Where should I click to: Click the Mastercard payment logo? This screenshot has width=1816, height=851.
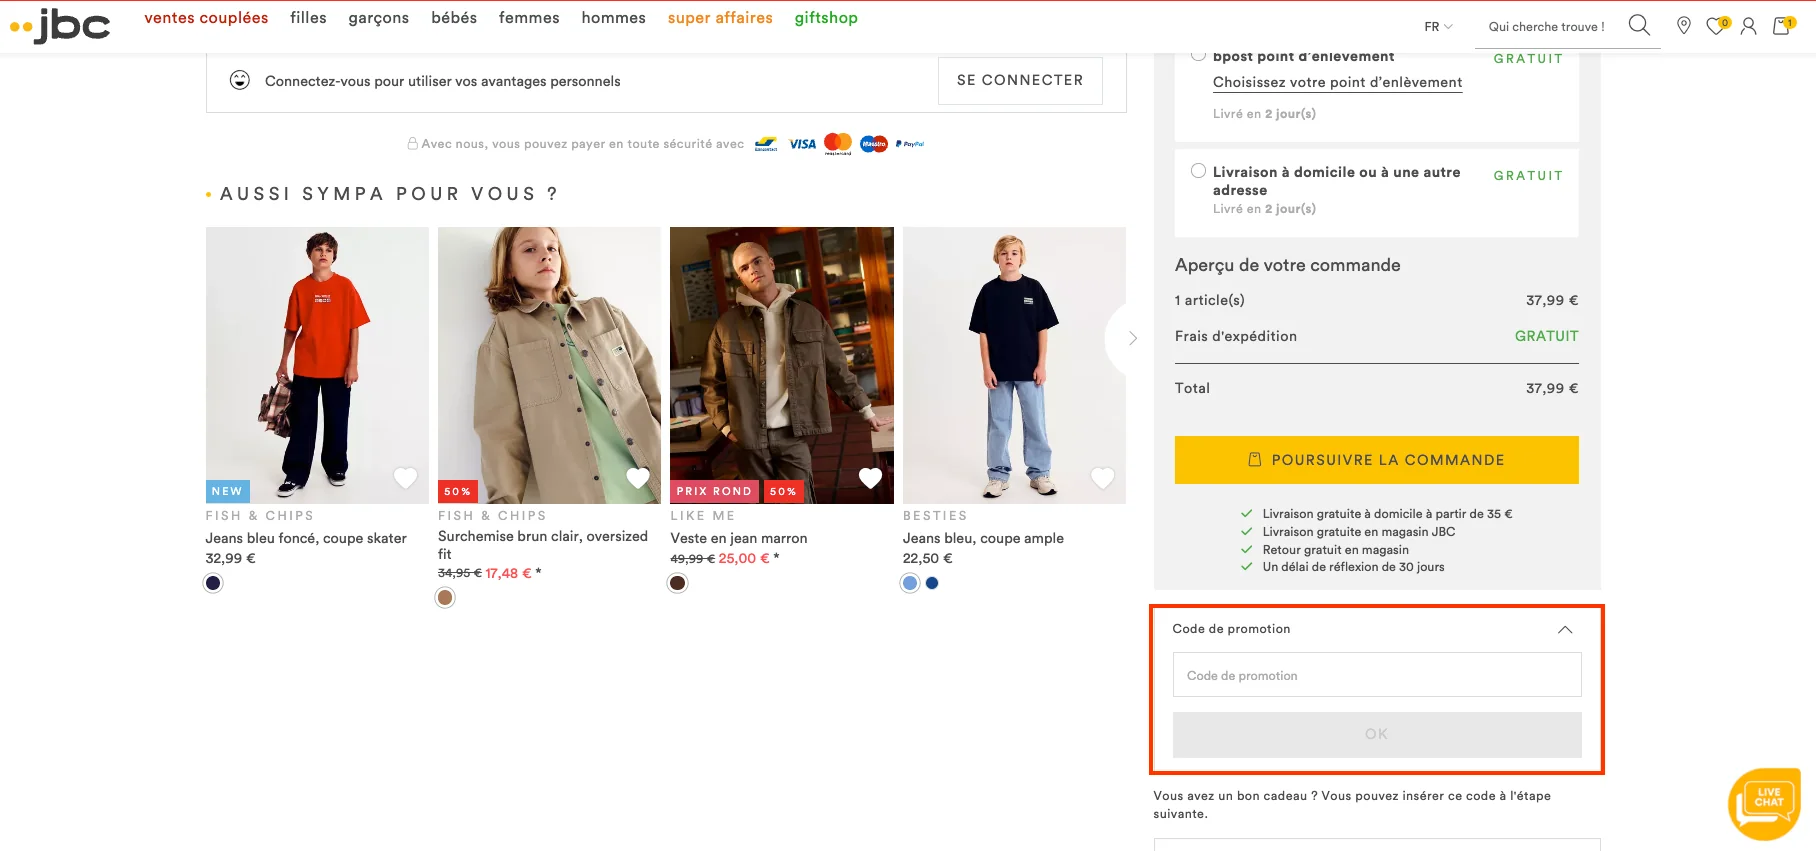[x=838, y=144]
